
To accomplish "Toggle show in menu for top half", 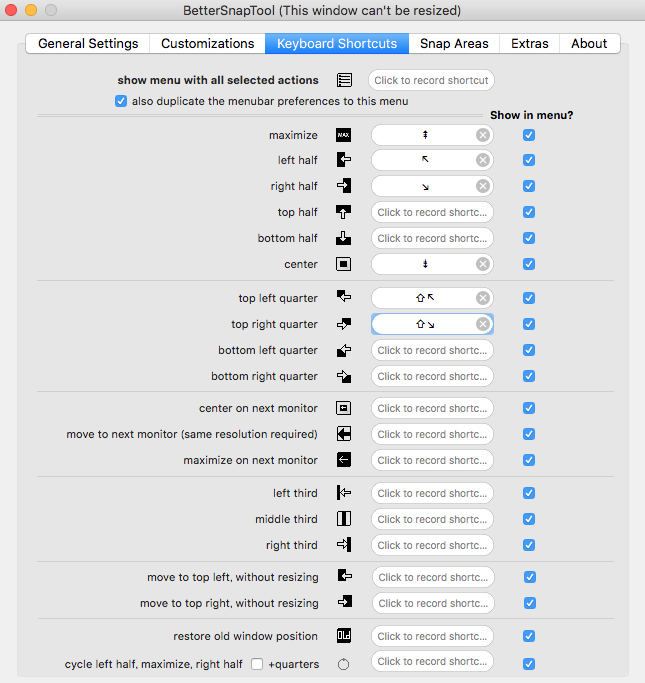I will click(529, 212).
